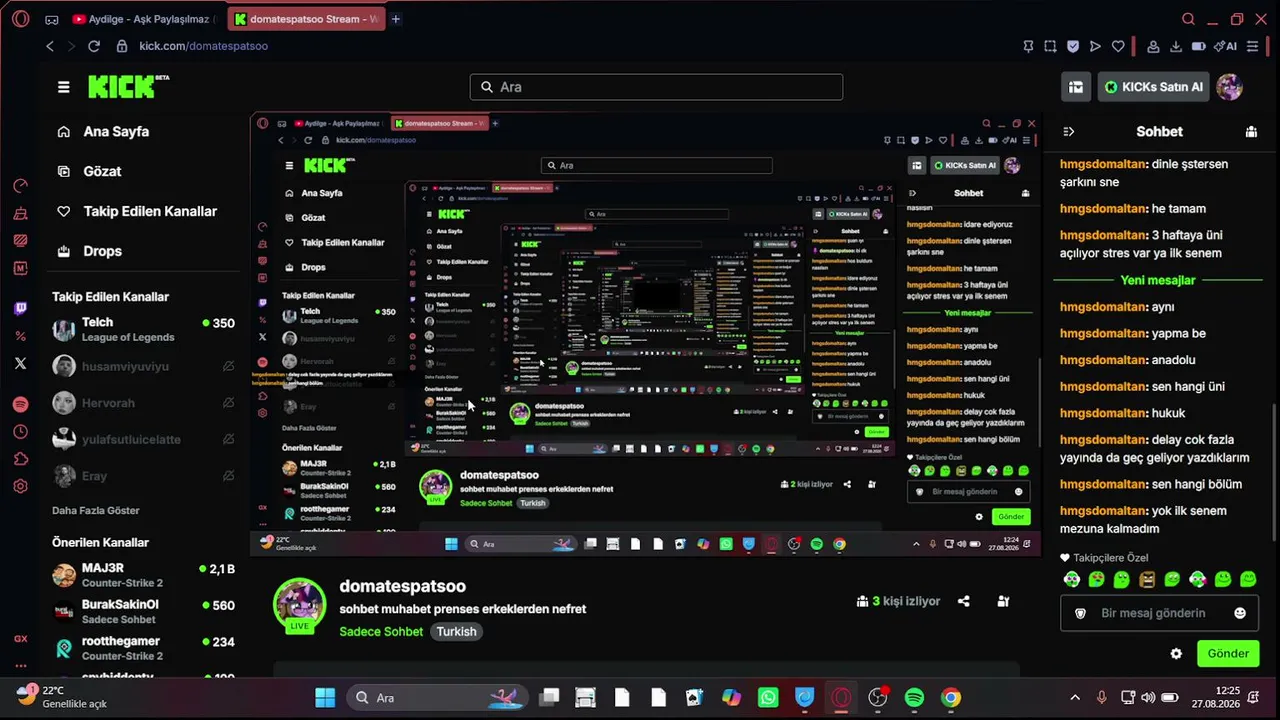Viewport: 1280px width, 720px height.
Task: Open the Sadece Sohbet category link under the stream title
Action: point(381,631)
